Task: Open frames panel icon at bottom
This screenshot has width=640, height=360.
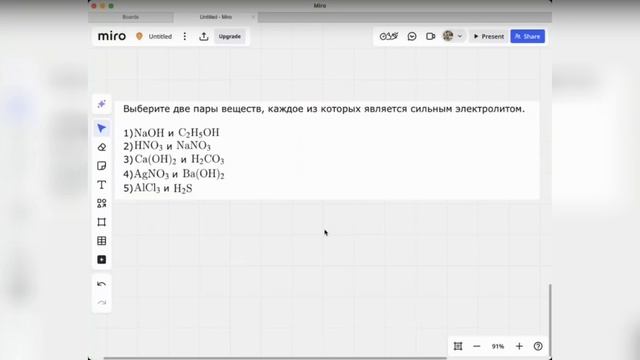Action: point(458,346)
